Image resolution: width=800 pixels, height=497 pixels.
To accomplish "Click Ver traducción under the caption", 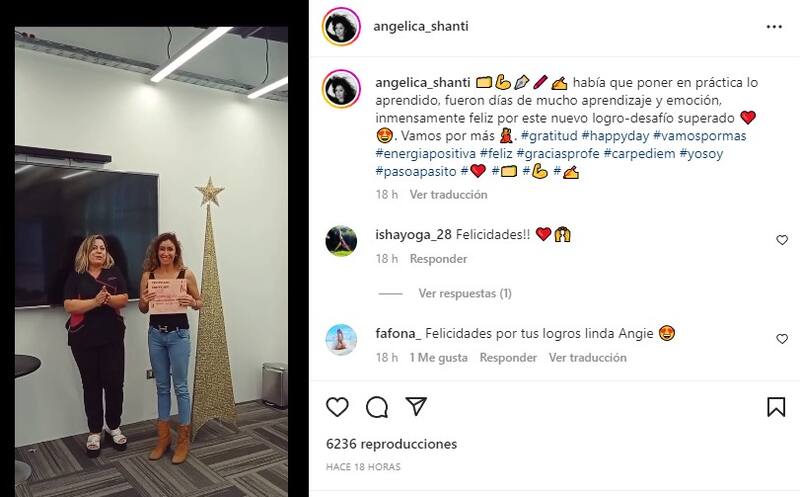I will coord(448,194).
